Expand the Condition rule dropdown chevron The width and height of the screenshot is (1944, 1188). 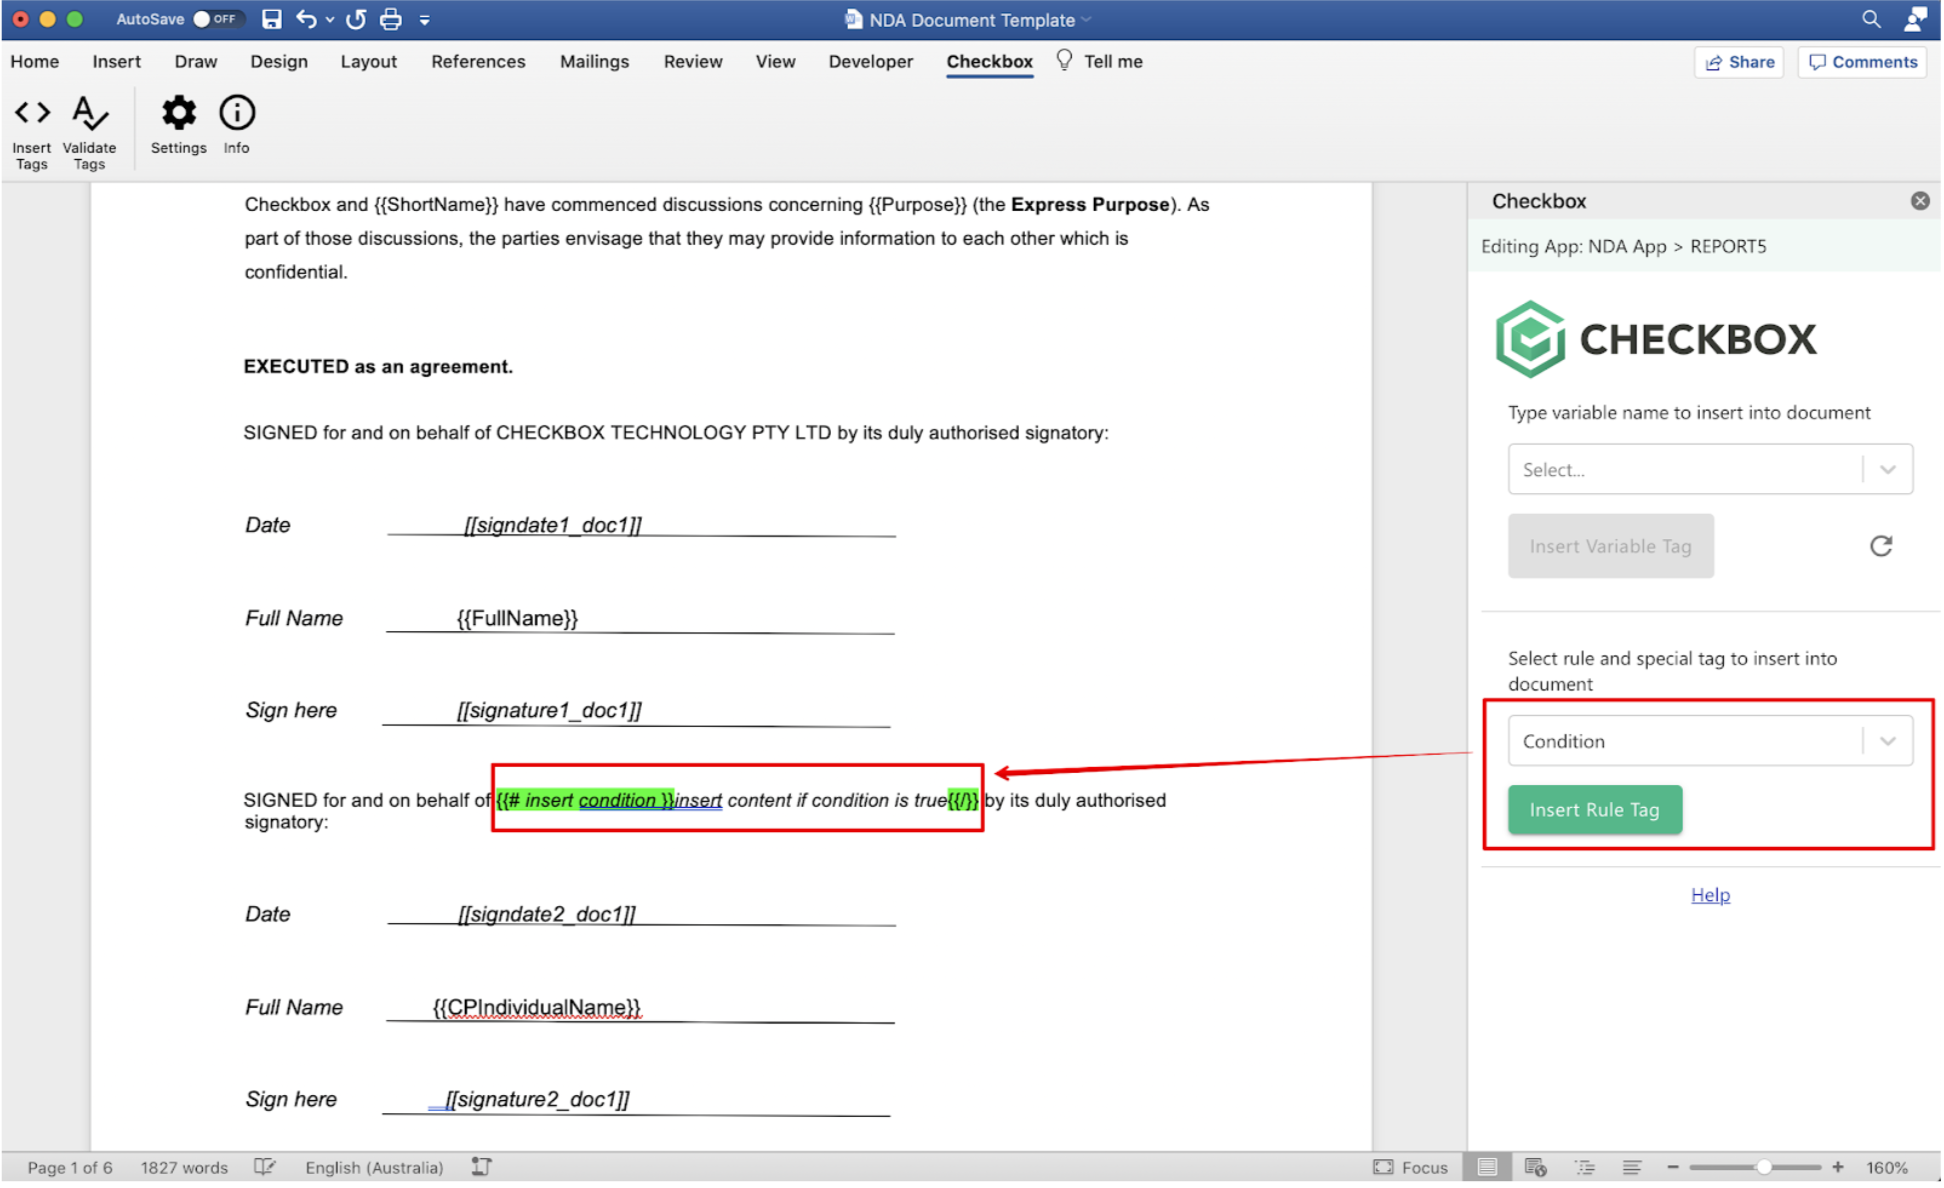coord(1887,741)
